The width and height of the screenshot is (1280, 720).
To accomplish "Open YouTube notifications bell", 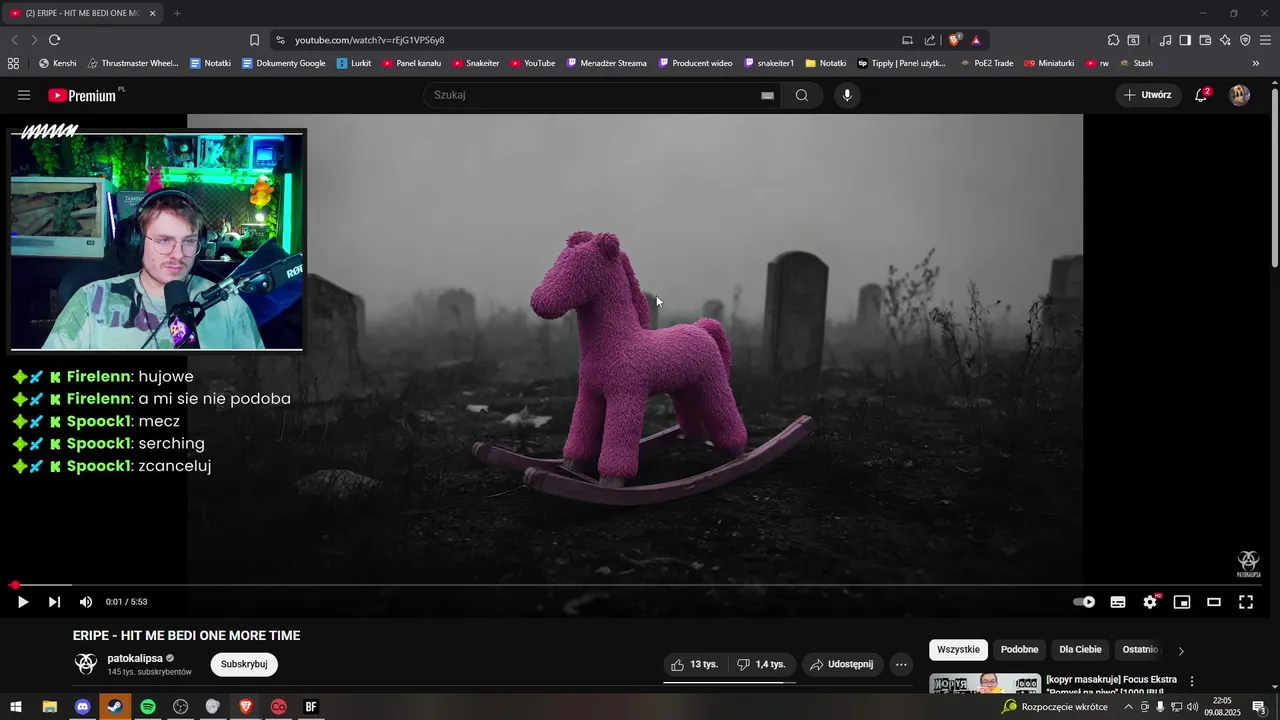I will (1202, 95).
